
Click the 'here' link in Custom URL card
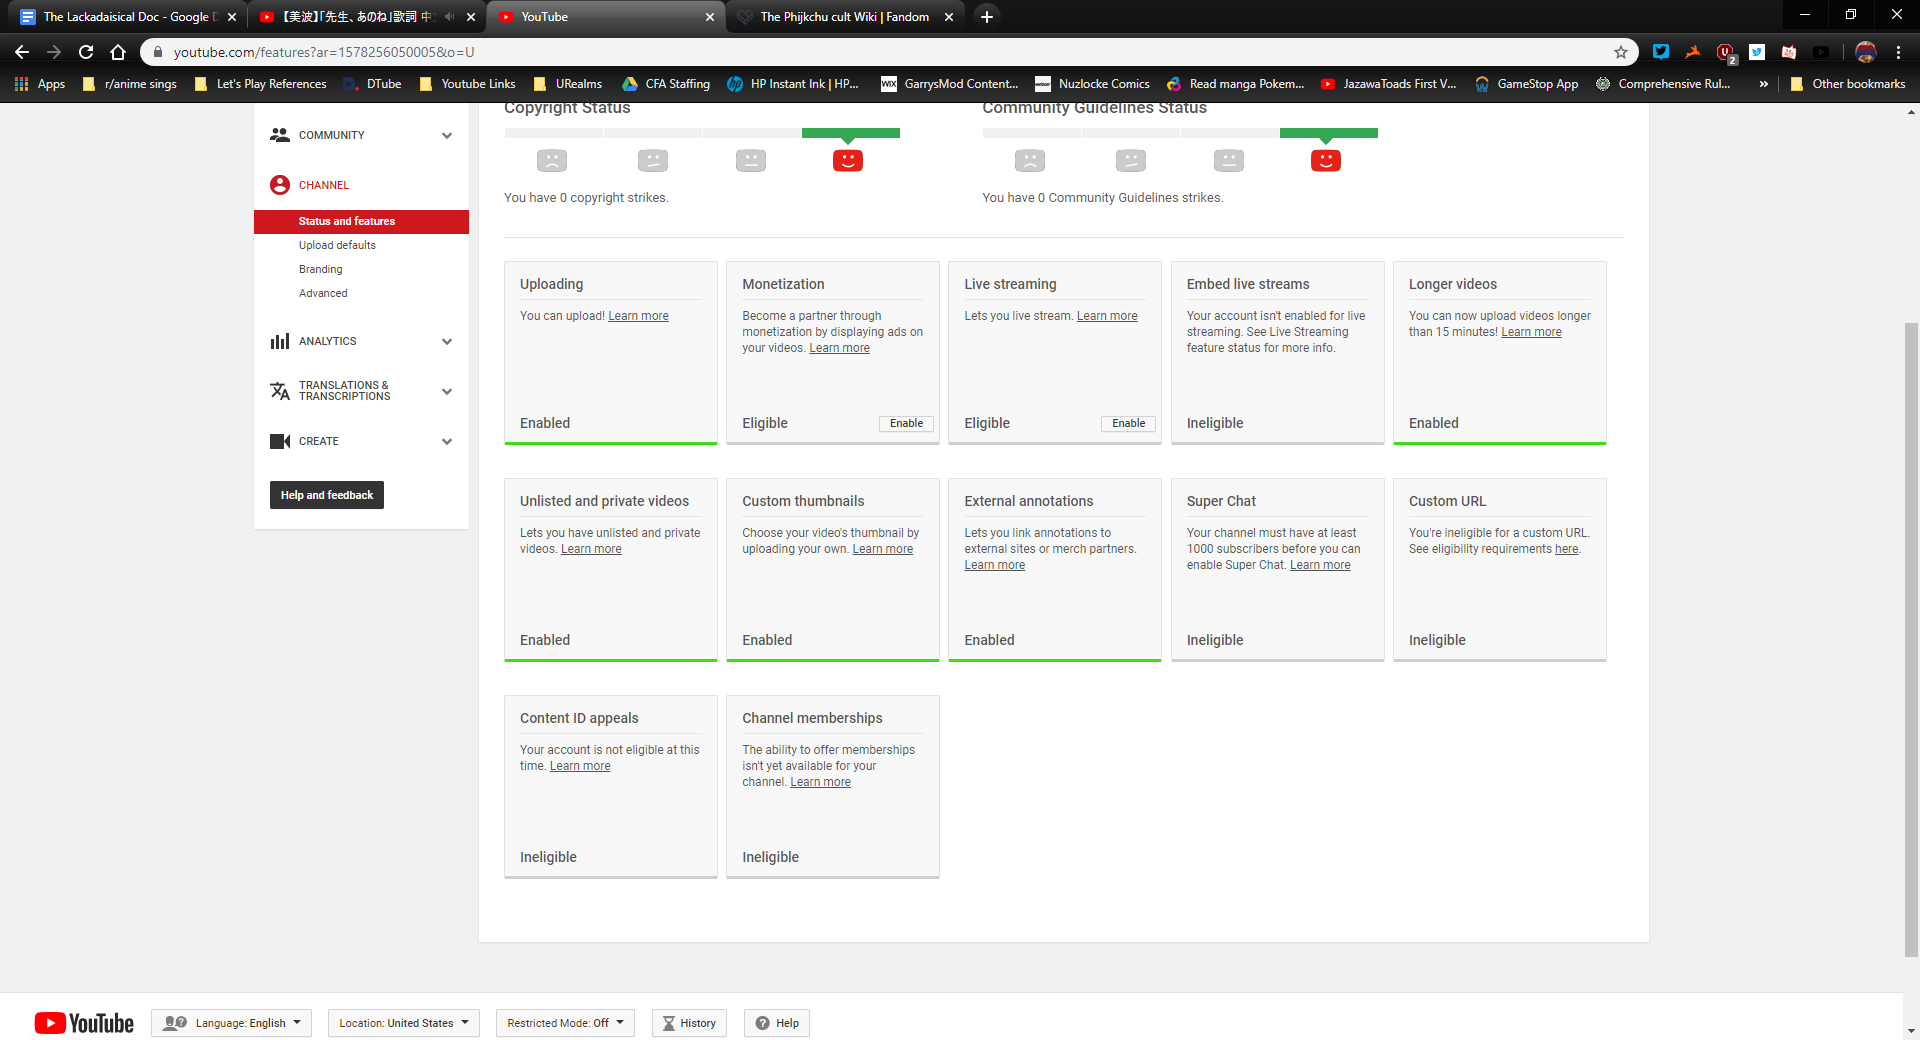[x=1566, y=549]
